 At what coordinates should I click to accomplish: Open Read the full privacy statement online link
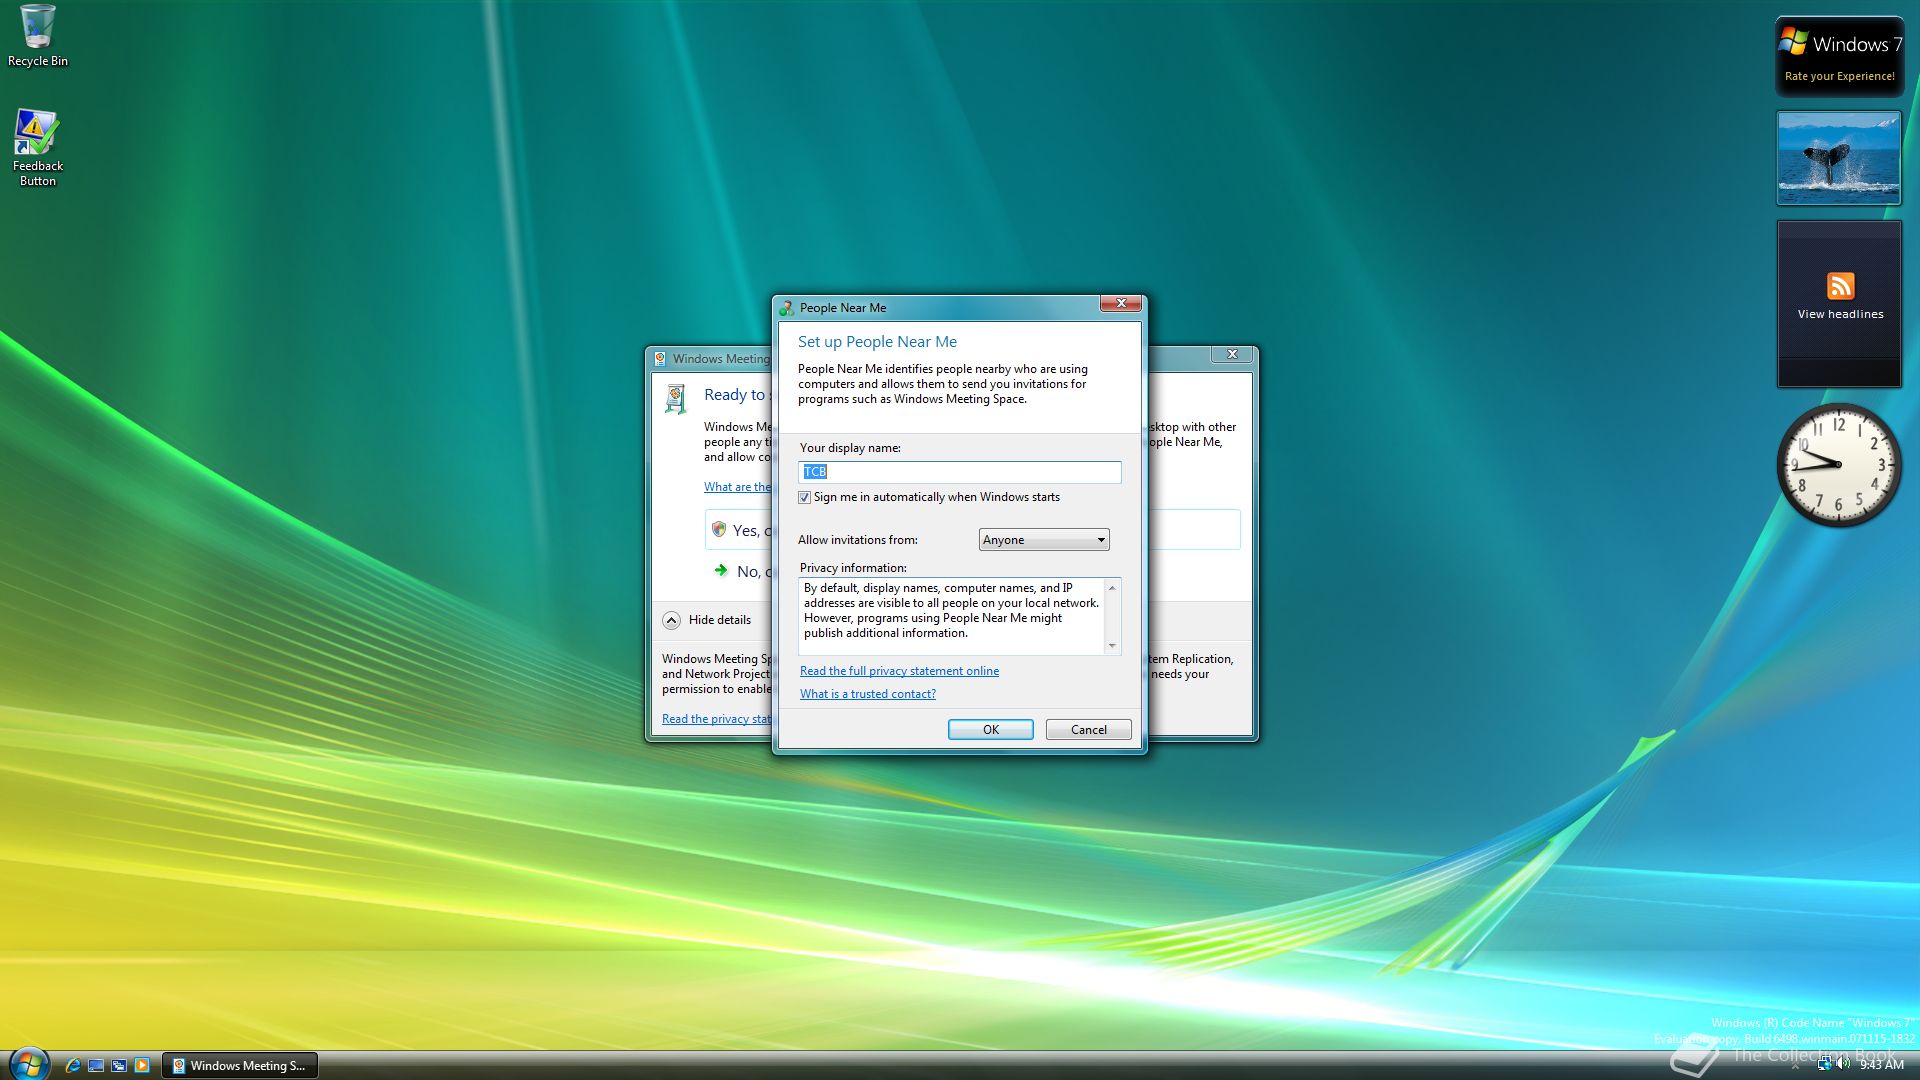coord(899,671)
